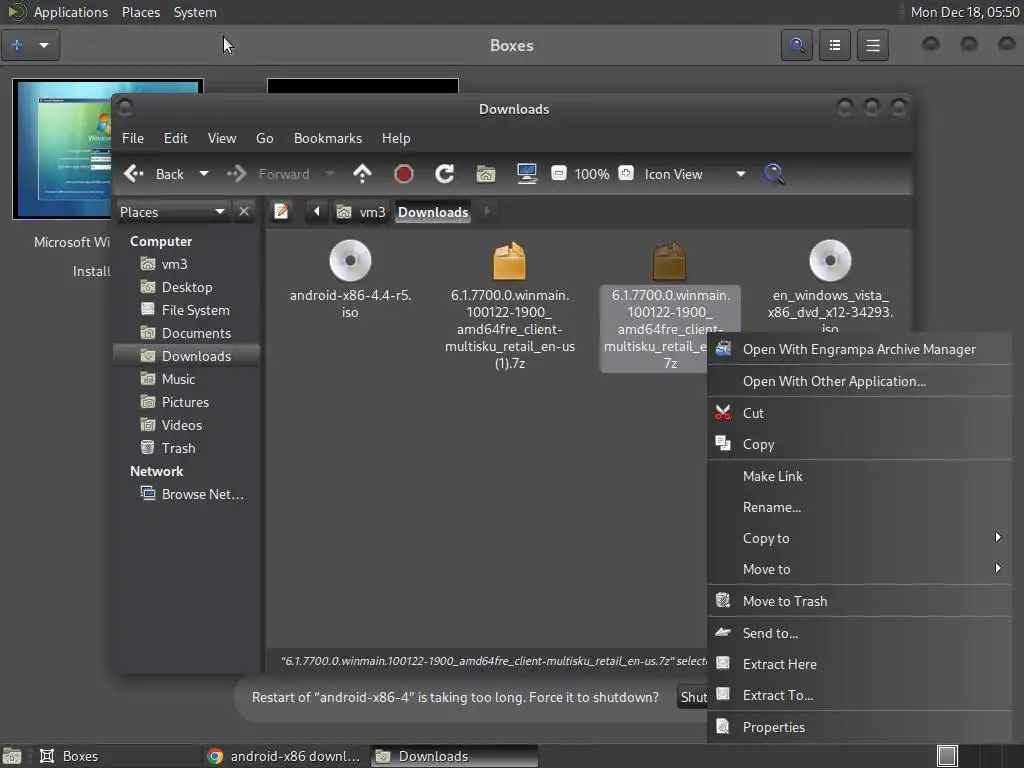Select Documents in the Places sidebar
The height and width of the screenshot is (768, 1024).
186,333
